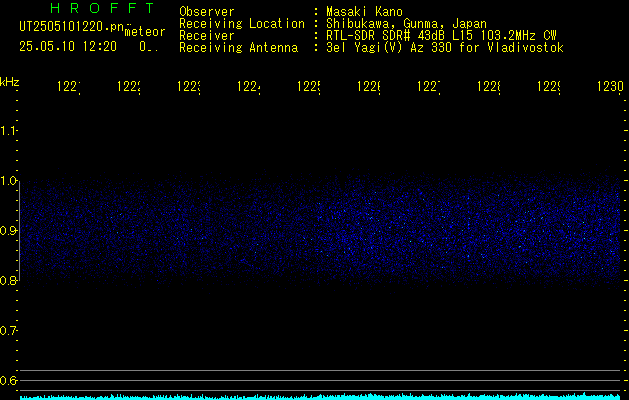Screen dimensions: 629x400
Task: Click the 'Observer' label
Action: [207, 12]
